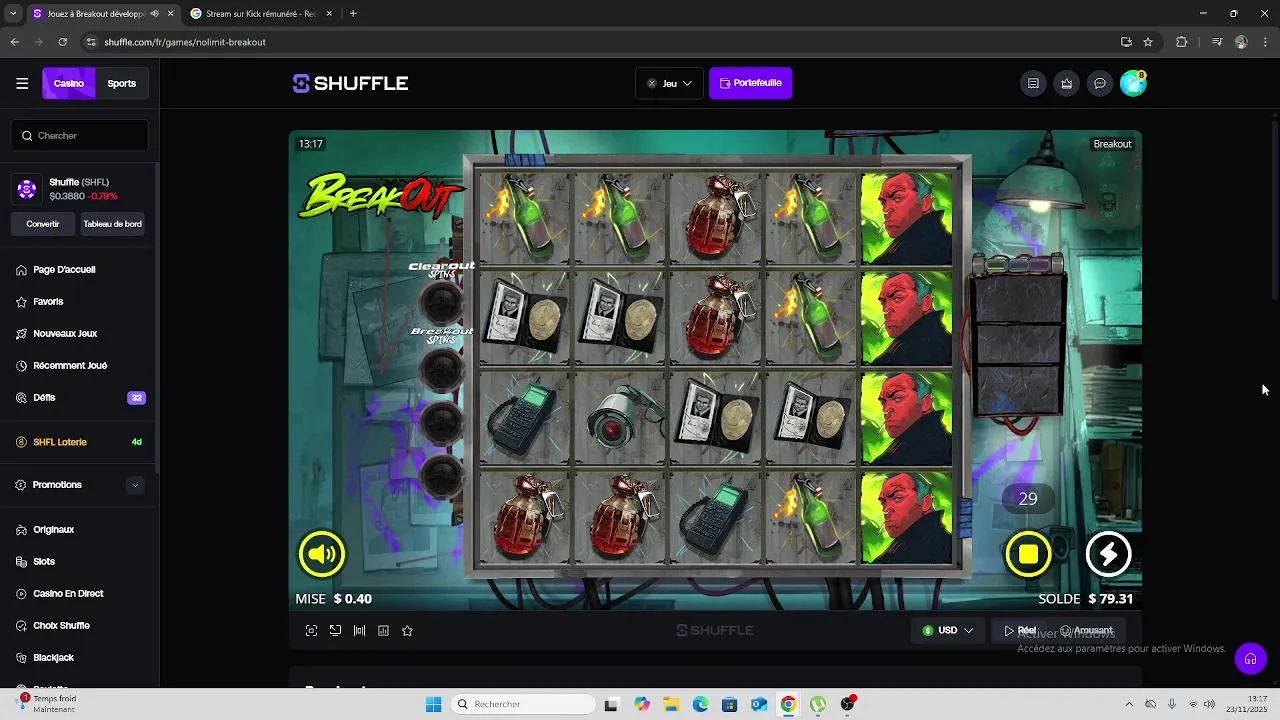
Task: Open Casino En Direct in the sidebar
Action: [68, 594]
